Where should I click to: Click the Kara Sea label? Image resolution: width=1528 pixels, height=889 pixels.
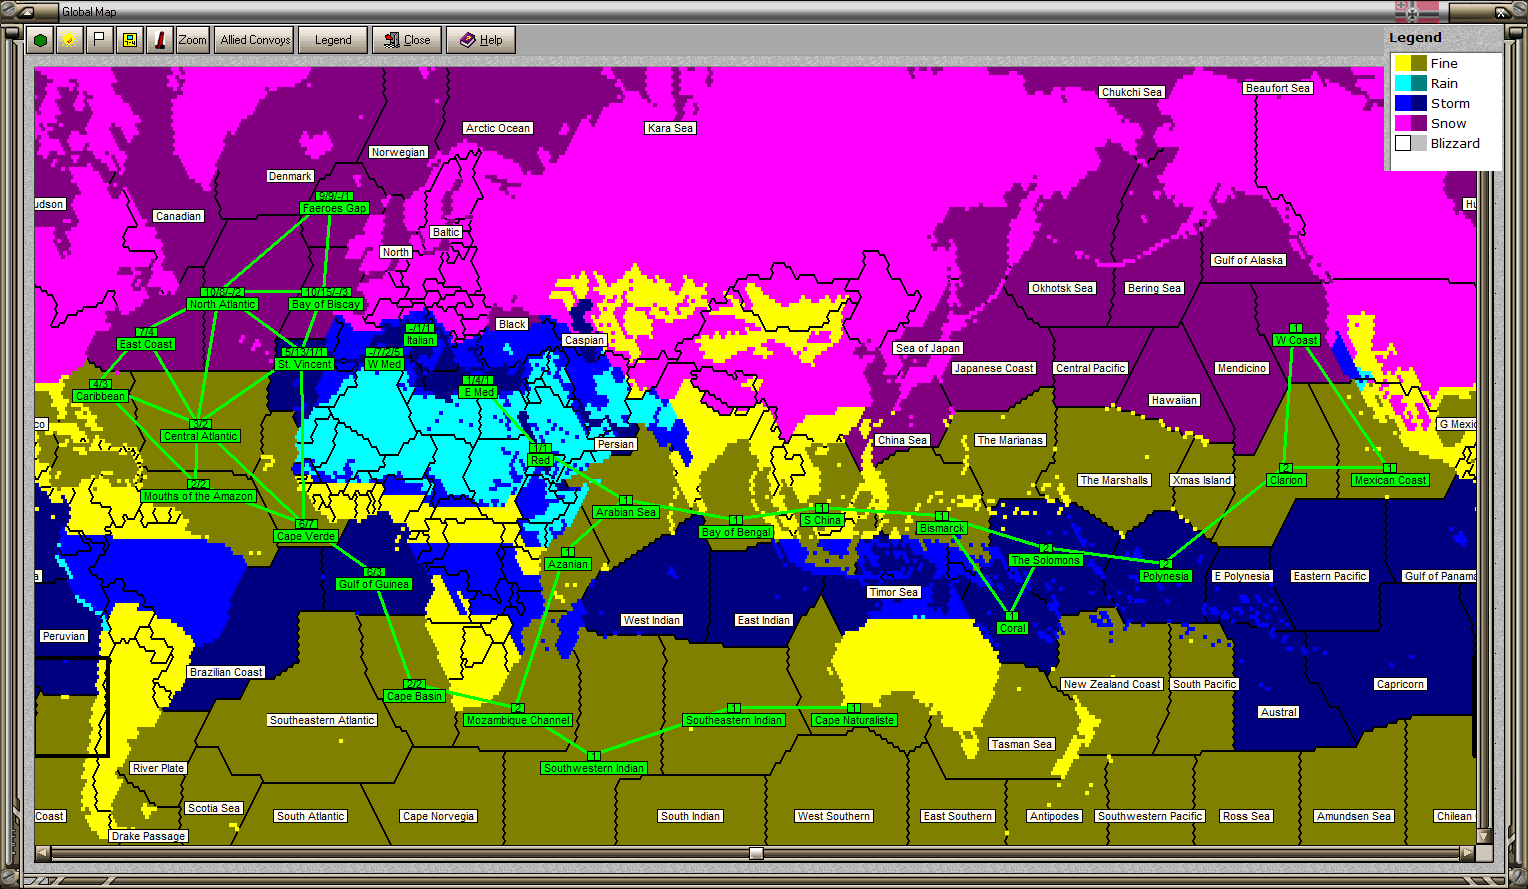click(670, 128)
